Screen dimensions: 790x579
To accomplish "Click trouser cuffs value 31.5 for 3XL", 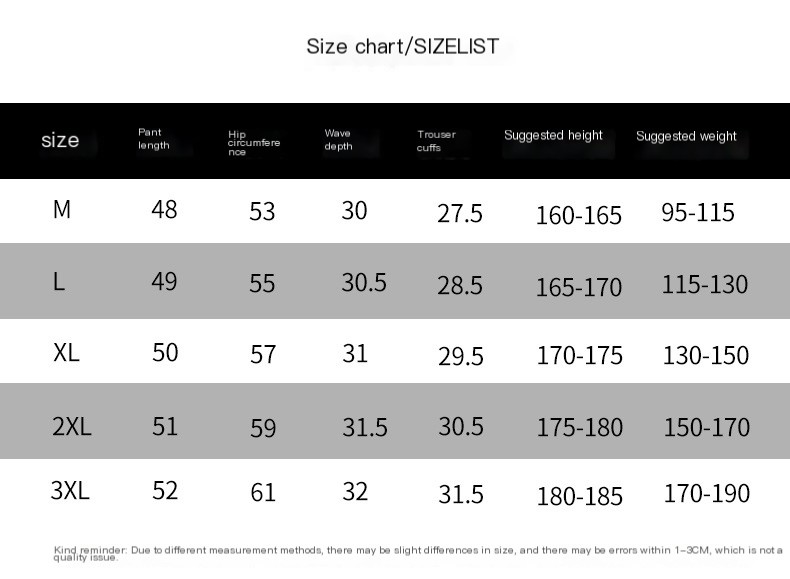I will [x=460, y=494].
